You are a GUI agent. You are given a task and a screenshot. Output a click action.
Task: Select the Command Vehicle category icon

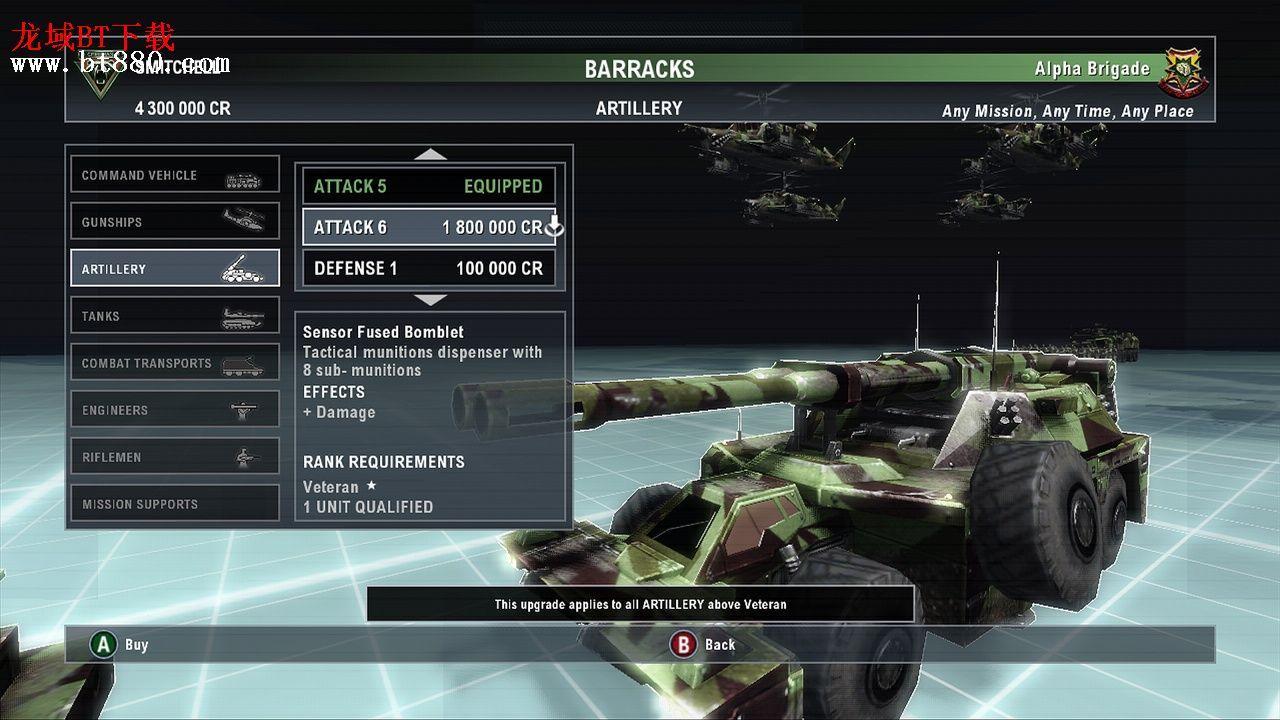tap(243, 180)
